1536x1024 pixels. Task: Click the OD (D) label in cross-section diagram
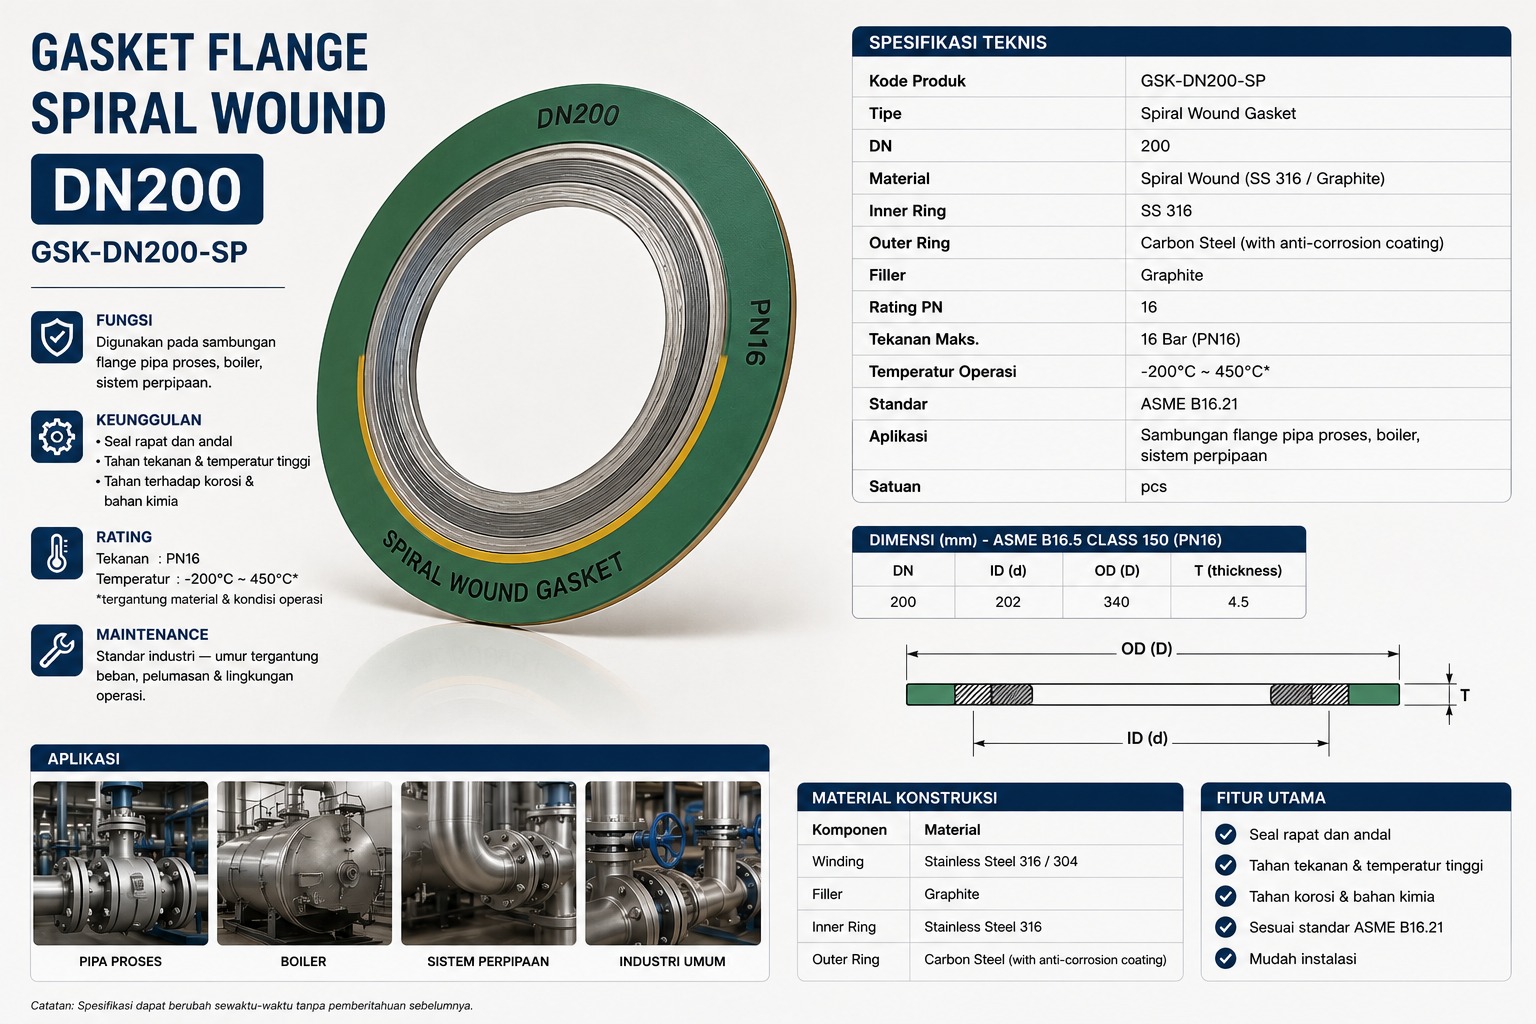[1146, 649]
